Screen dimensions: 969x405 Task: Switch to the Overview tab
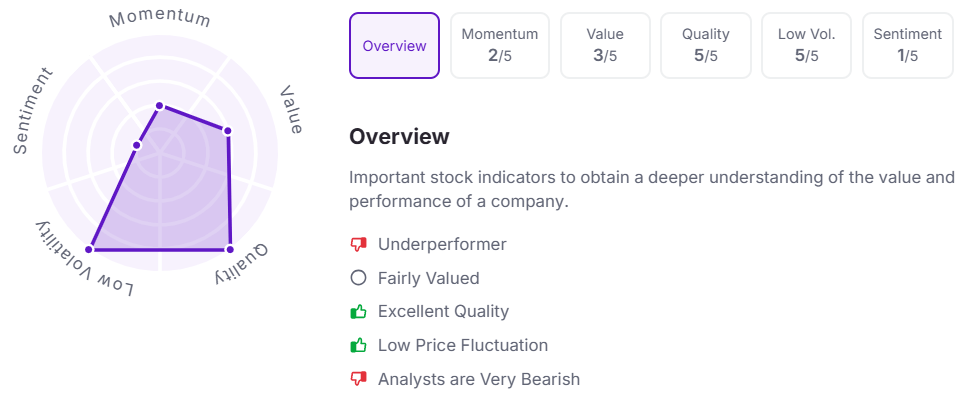coord(394,46)
